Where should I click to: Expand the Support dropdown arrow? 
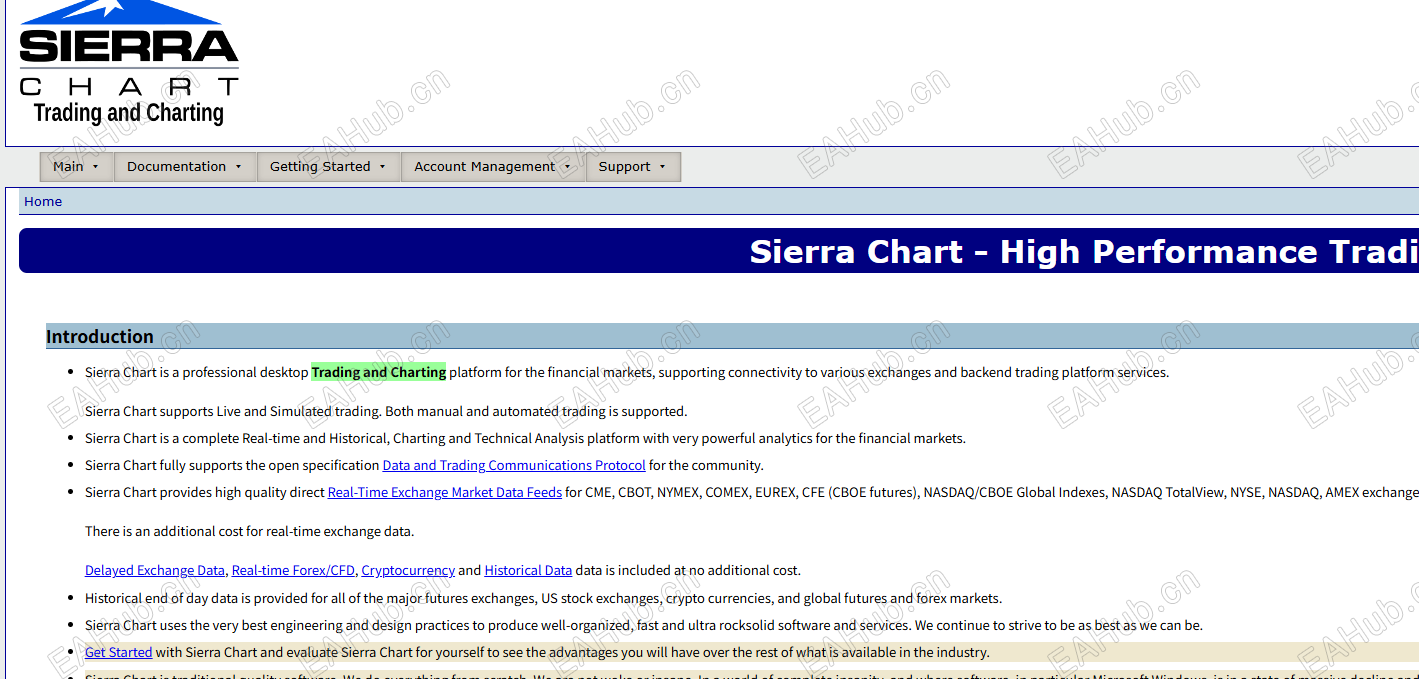pyautogui.click(x=663, y=167)
